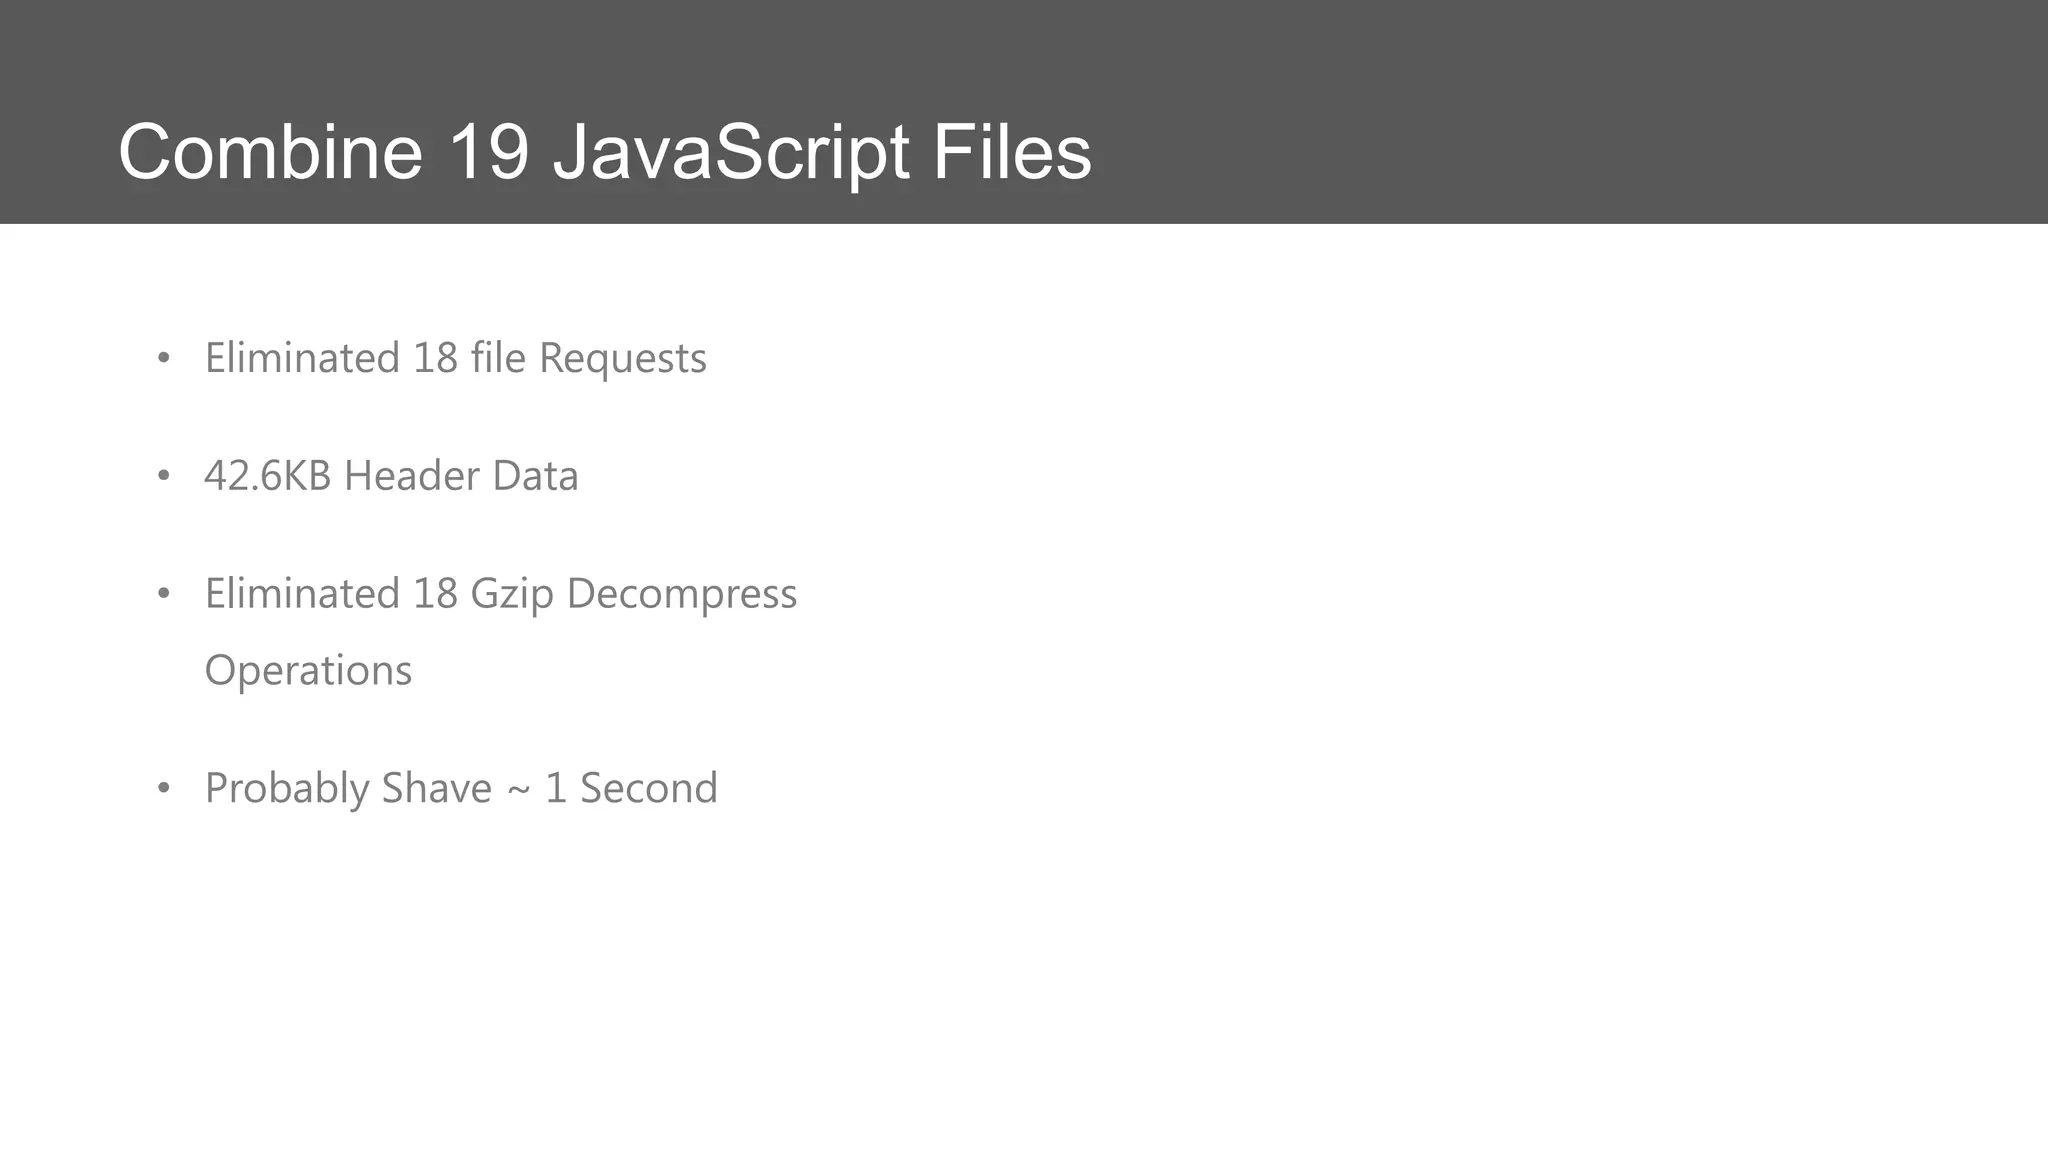The height and width of the screenshot is (1152, 2048).
Task: Select the bullet 'Eliminated 18 file Requests'
Action: click(x=455, y=358)
